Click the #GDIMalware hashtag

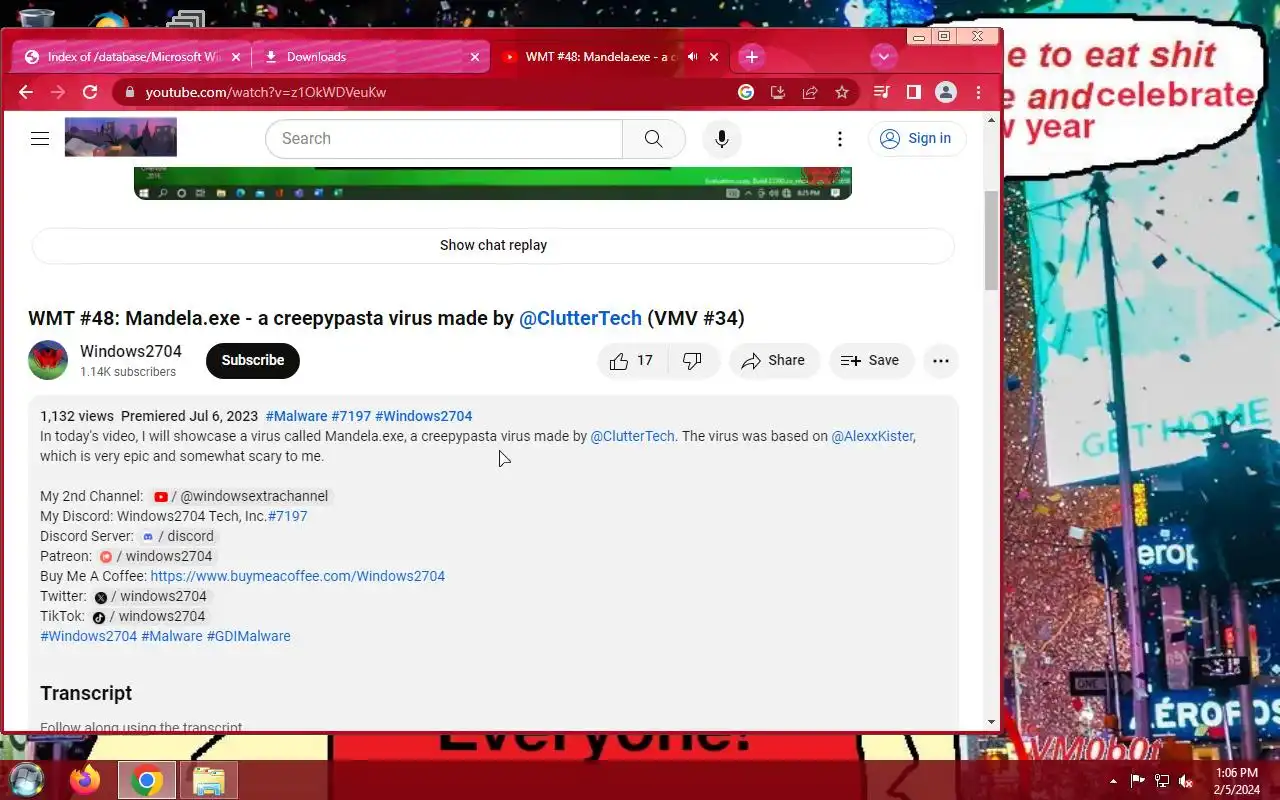[248, 636]
